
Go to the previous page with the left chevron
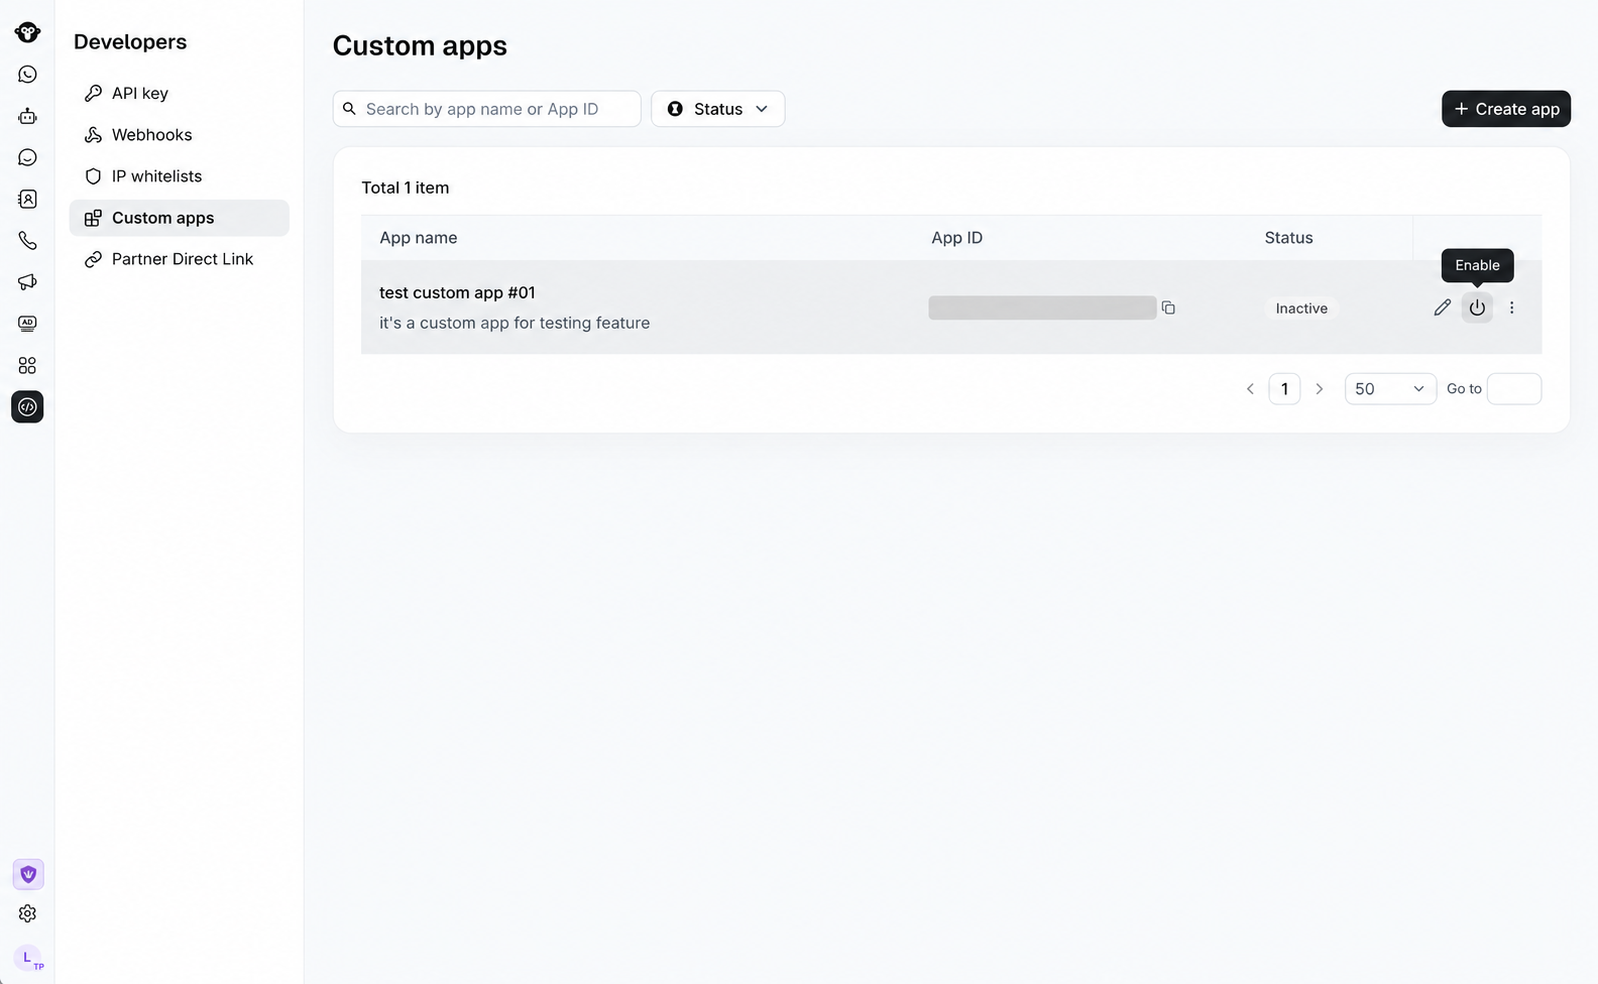1250,389
